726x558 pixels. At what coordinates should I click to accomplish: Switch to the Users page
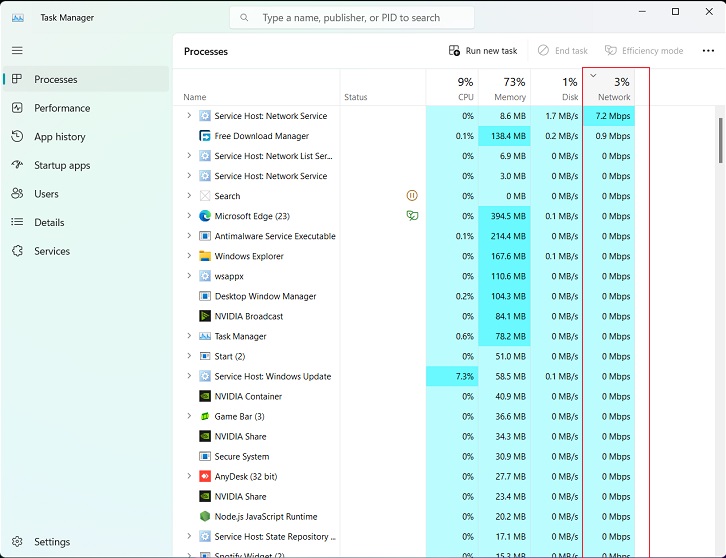point(86,194)
